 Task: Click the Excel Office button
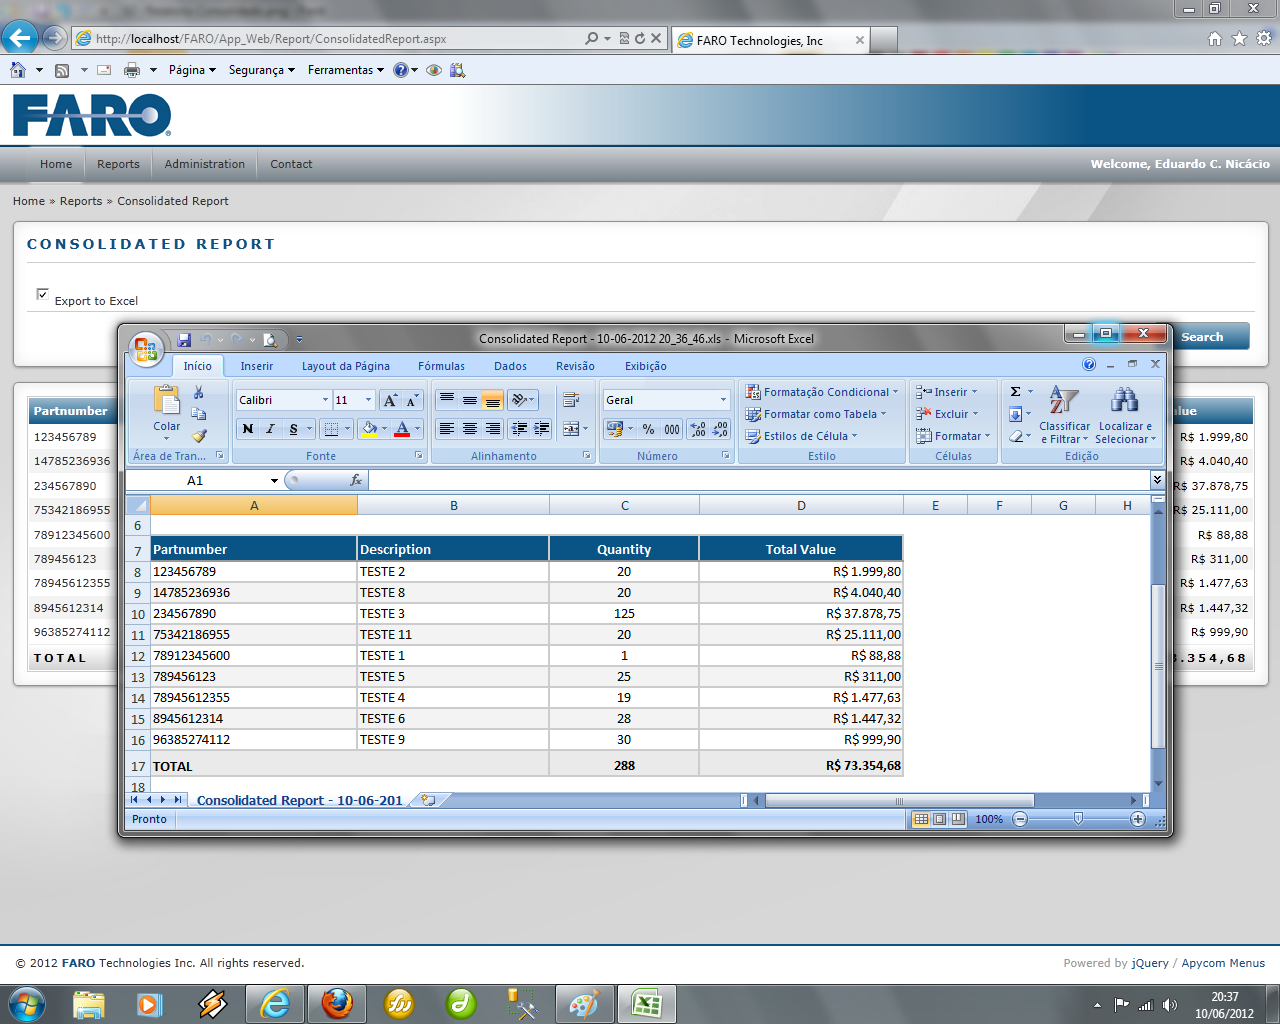coord(146,349)
